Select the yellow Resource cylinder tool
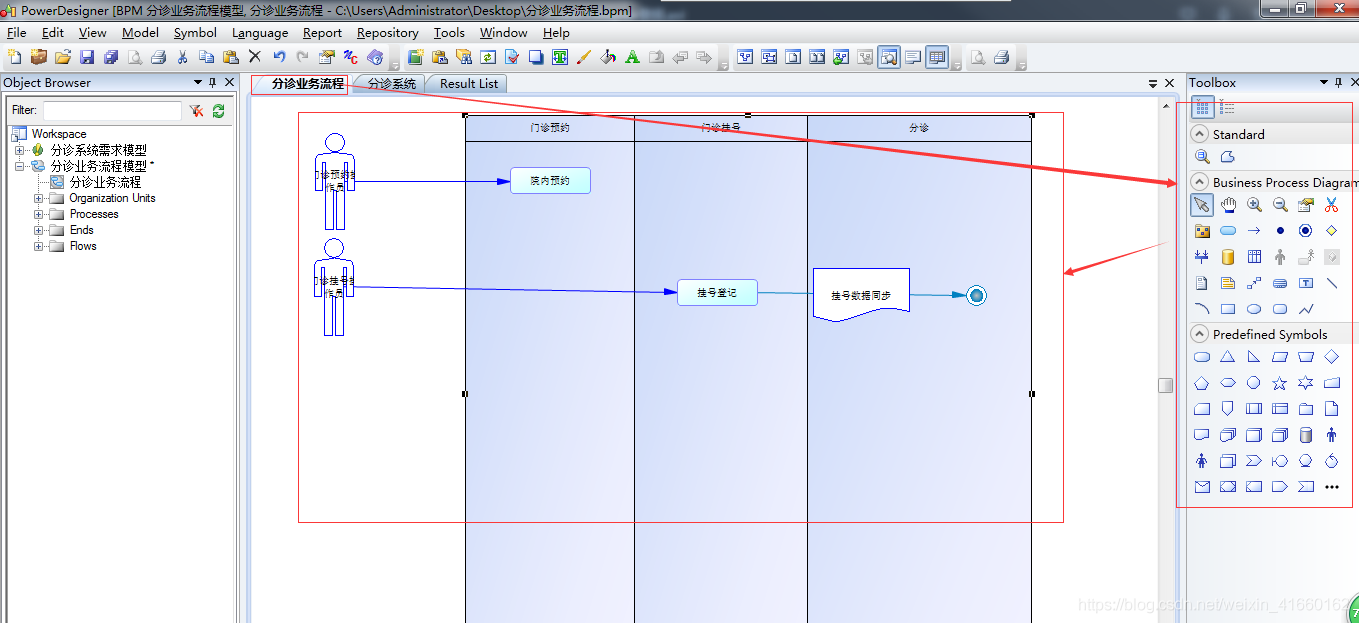1359x623 pixels. coord(1228,257)
